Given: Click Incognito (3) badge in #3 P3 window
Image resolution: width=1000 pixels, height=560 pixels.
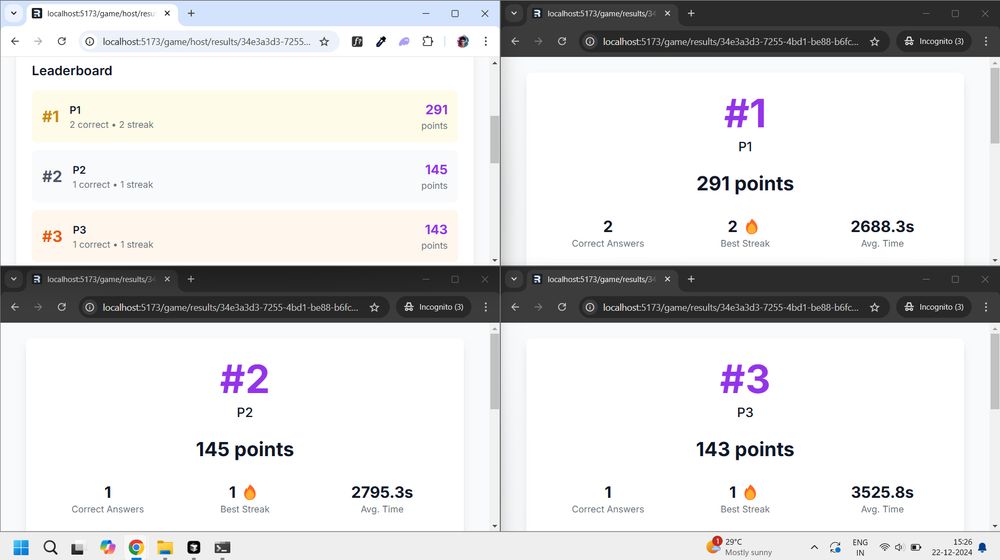Looking at the screenshot, I should (x=934, y=307).
